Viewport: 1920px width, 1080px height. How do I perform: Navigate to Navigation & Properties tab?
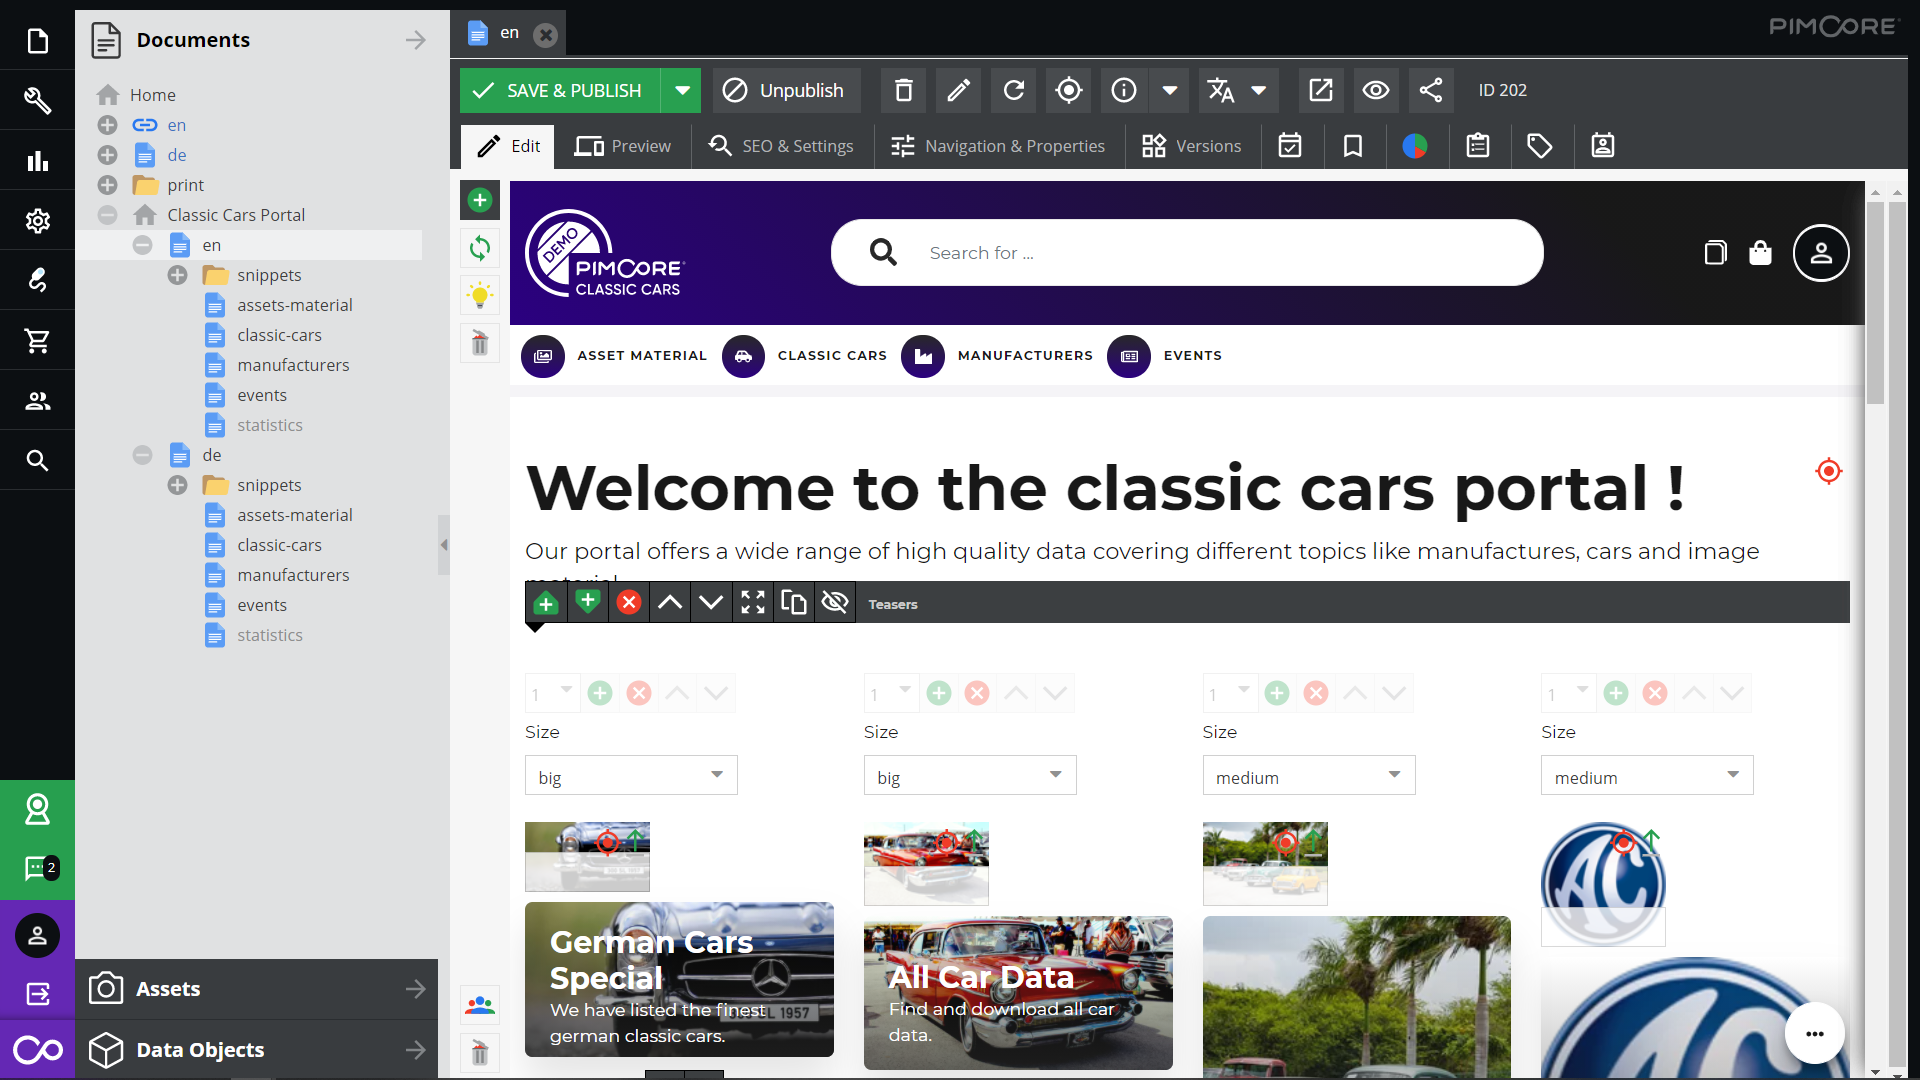pyautogui.click(x=1014, y=145)
